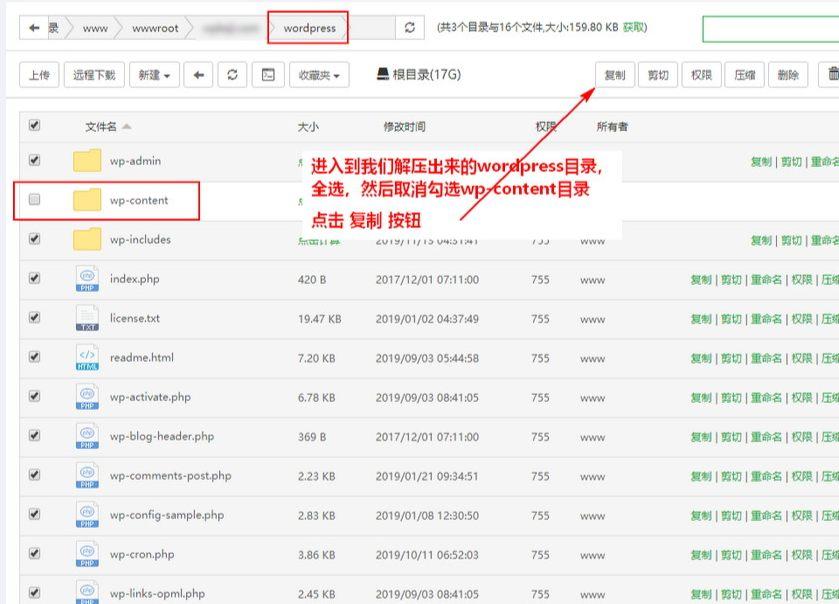The height and width of the screenshot is (604, 839).
Task: Click the 获取 link for directory size
Action: tap(634, 27)
